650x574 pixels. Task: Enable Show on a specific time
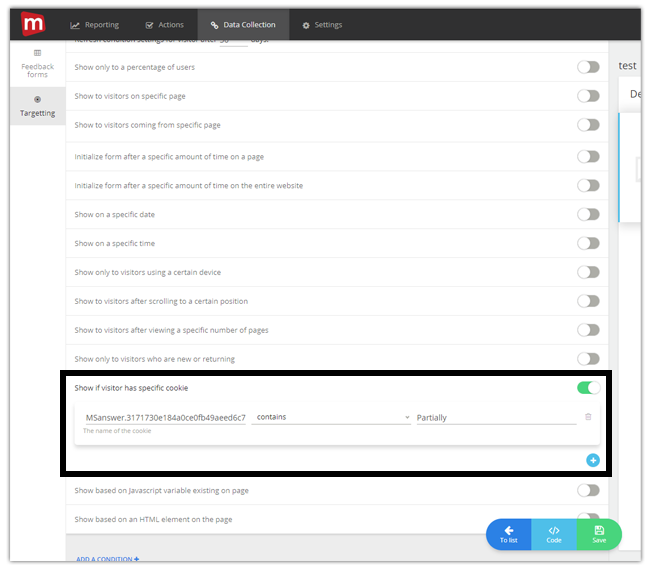(x=588, y=243)
